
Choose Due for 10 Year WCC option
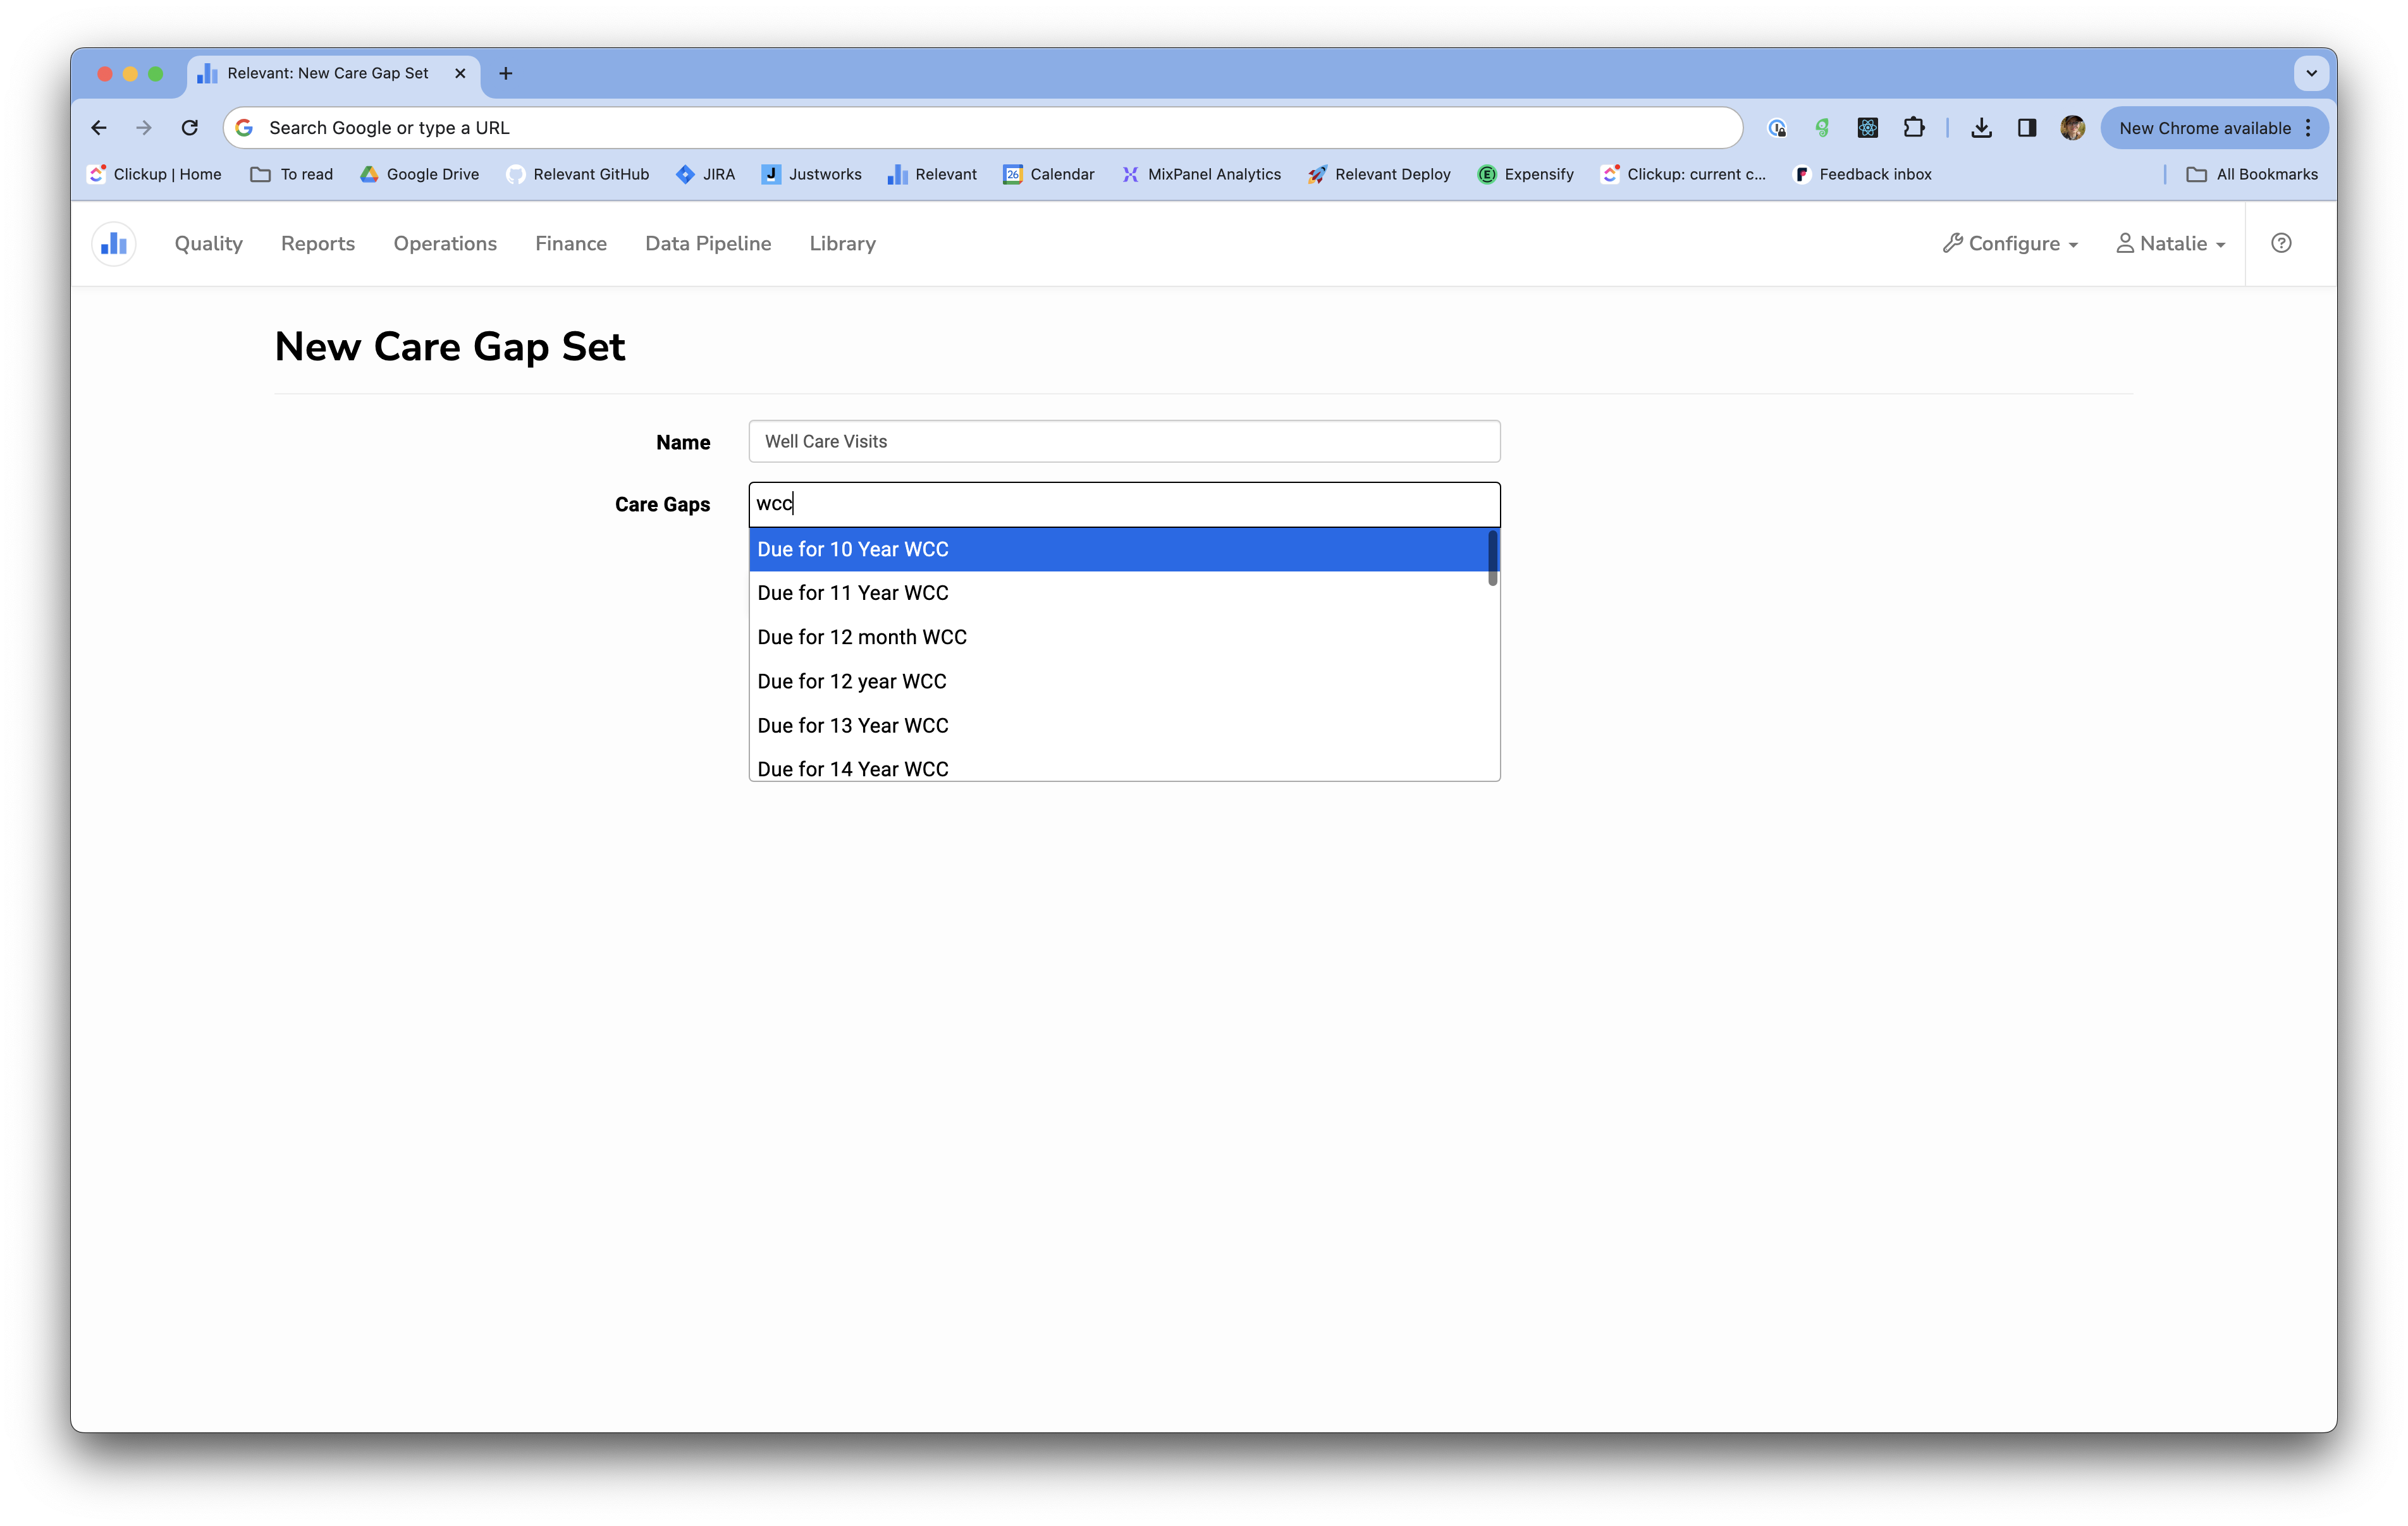(853, 549)
